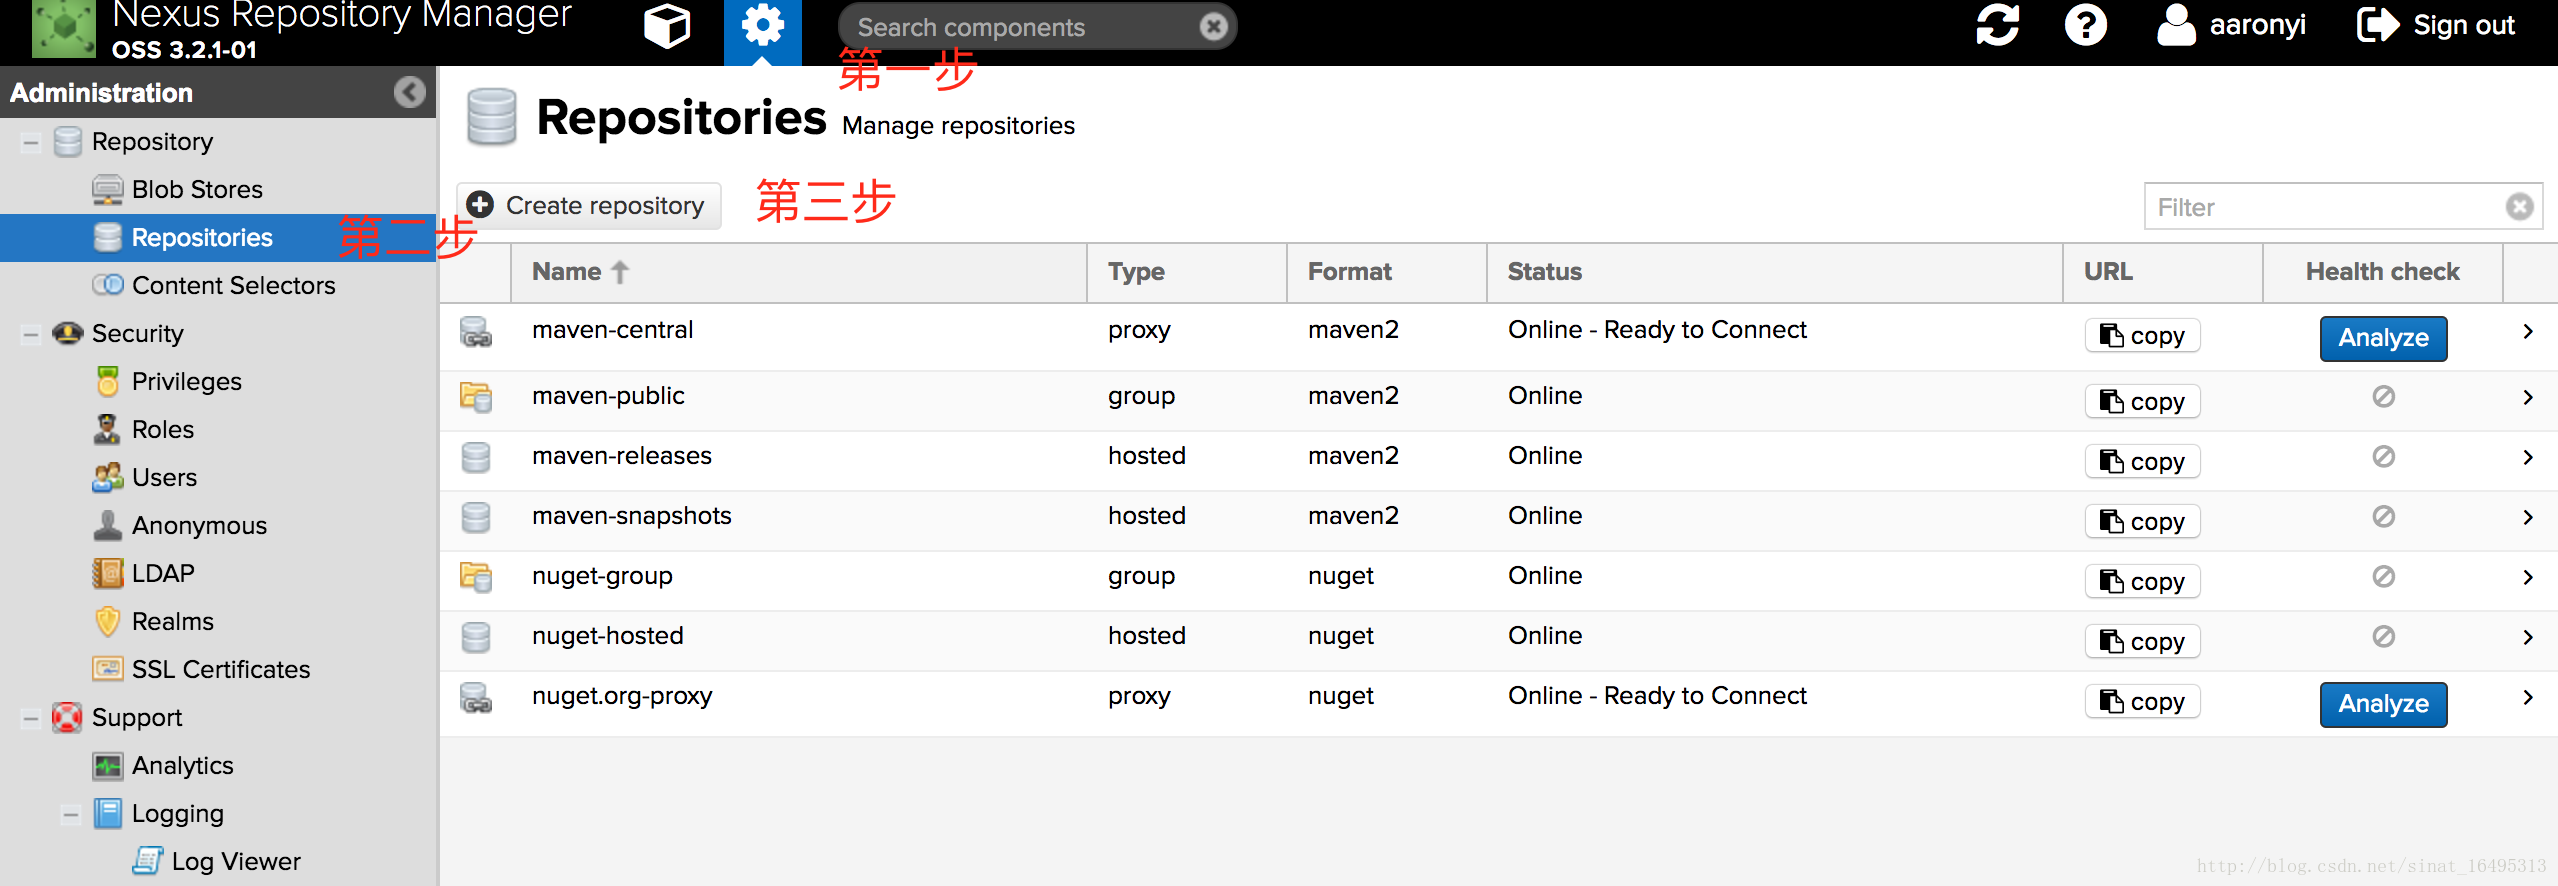Select the nuget-group repository row
This screenshot has width=2558, height=886.
point(1498,581)
